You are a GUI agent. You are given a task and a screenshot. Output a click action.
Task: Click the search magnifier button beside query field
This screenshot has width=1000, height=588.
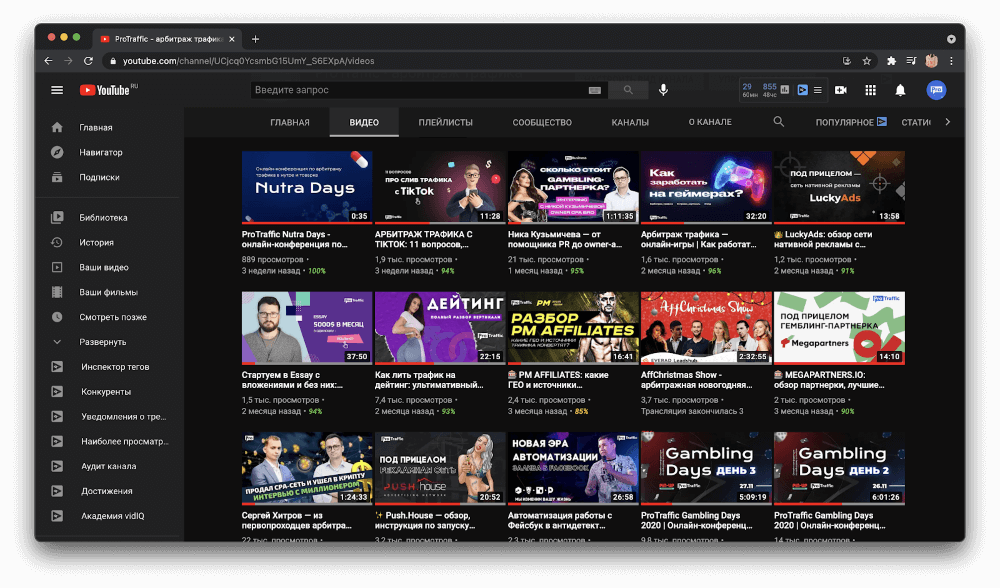(x=628, y=90)
